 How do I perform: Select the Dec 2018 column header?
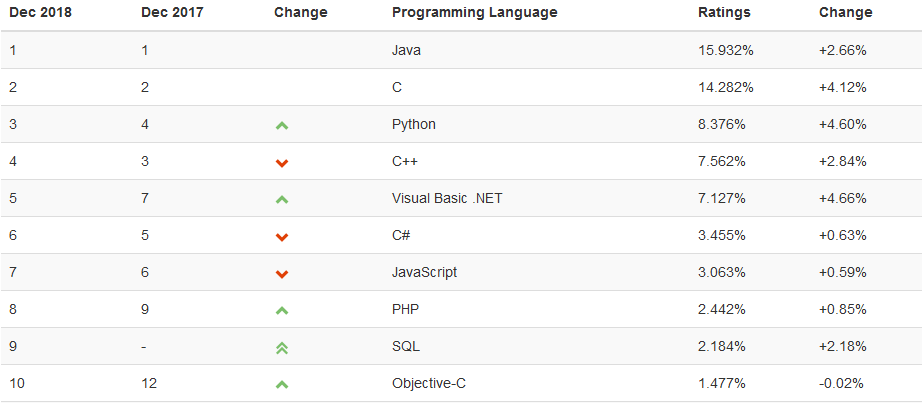[41, 12]
